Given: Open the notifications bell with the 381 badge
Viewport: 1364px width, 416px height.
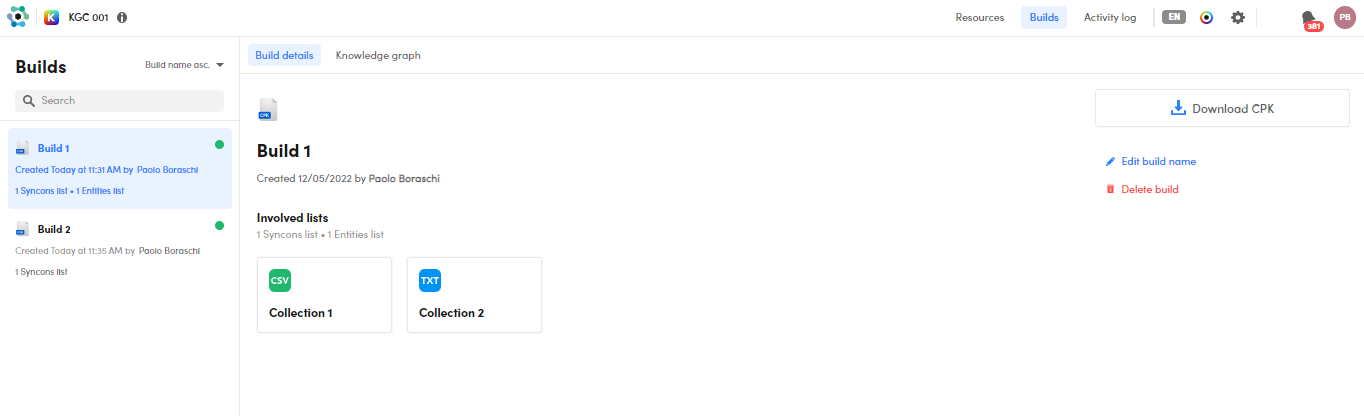Looking at the screenshot, I should 1309,18.
